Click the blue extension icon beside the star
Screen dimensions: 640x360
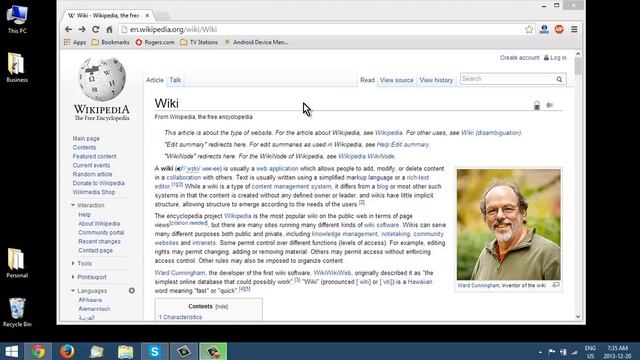[544, 29]
